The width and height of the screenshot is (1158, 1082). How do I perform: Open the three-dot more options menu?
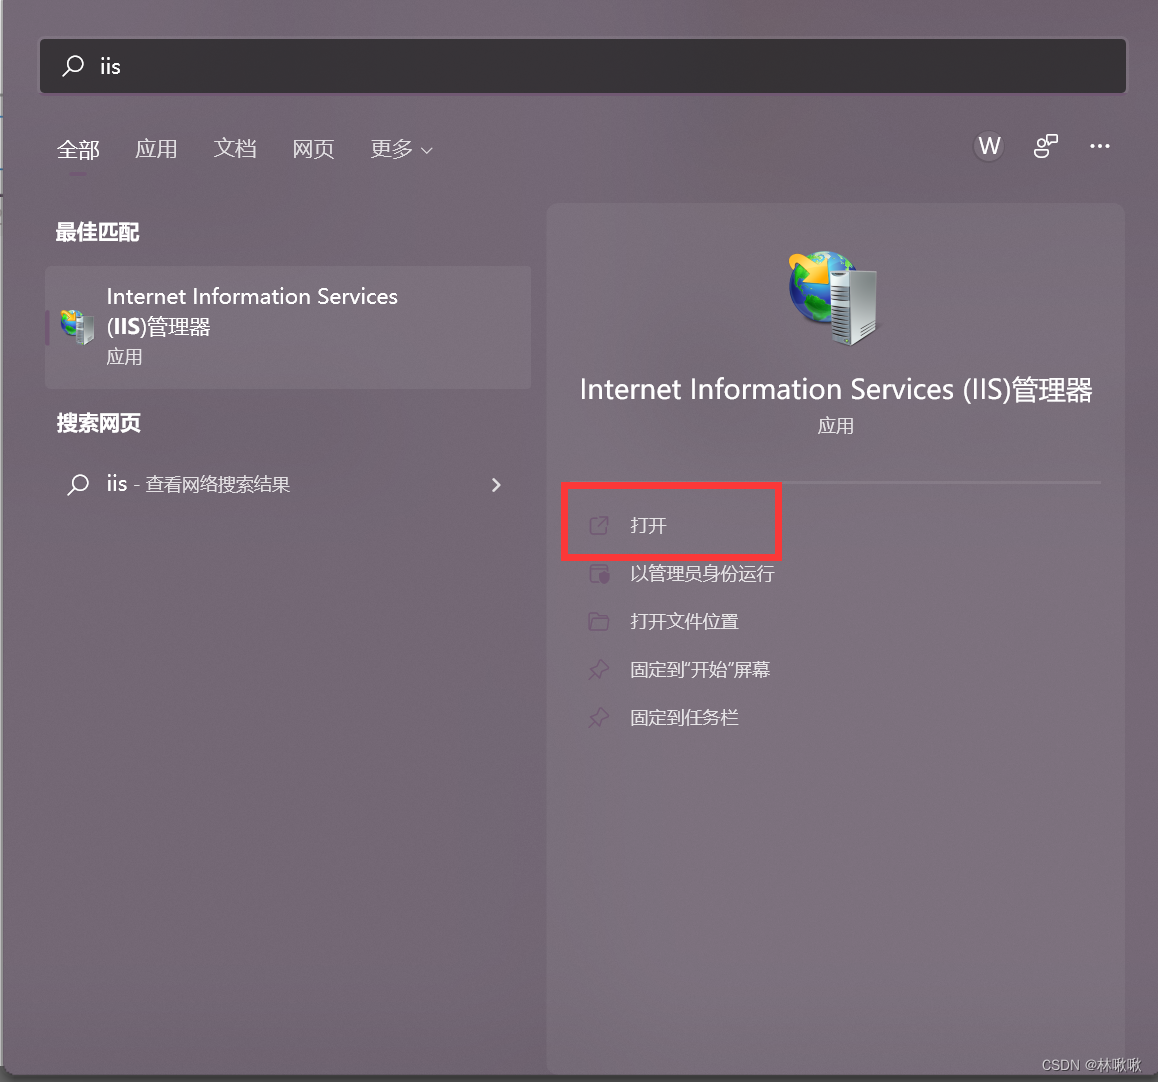[x=1100, y=145]
